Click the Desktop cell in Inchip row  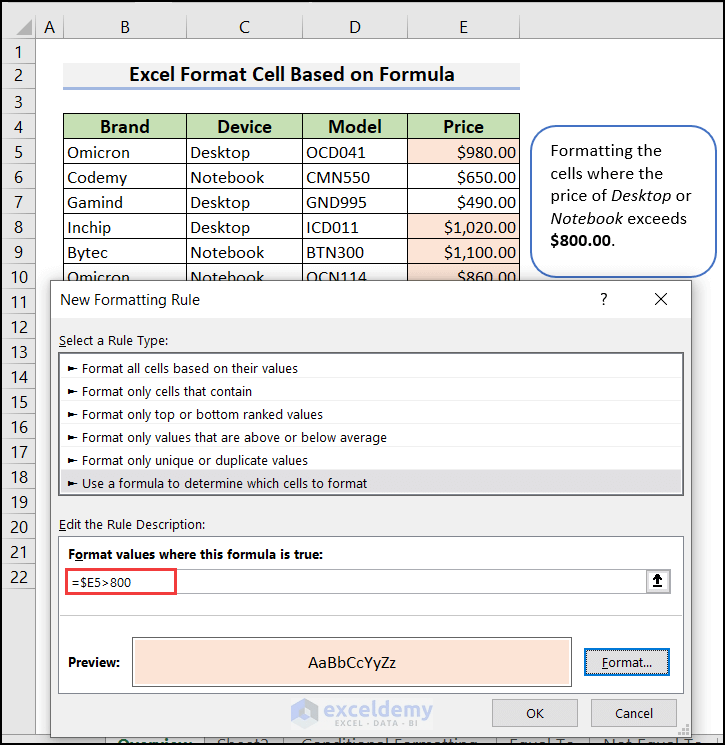[244, 227]
